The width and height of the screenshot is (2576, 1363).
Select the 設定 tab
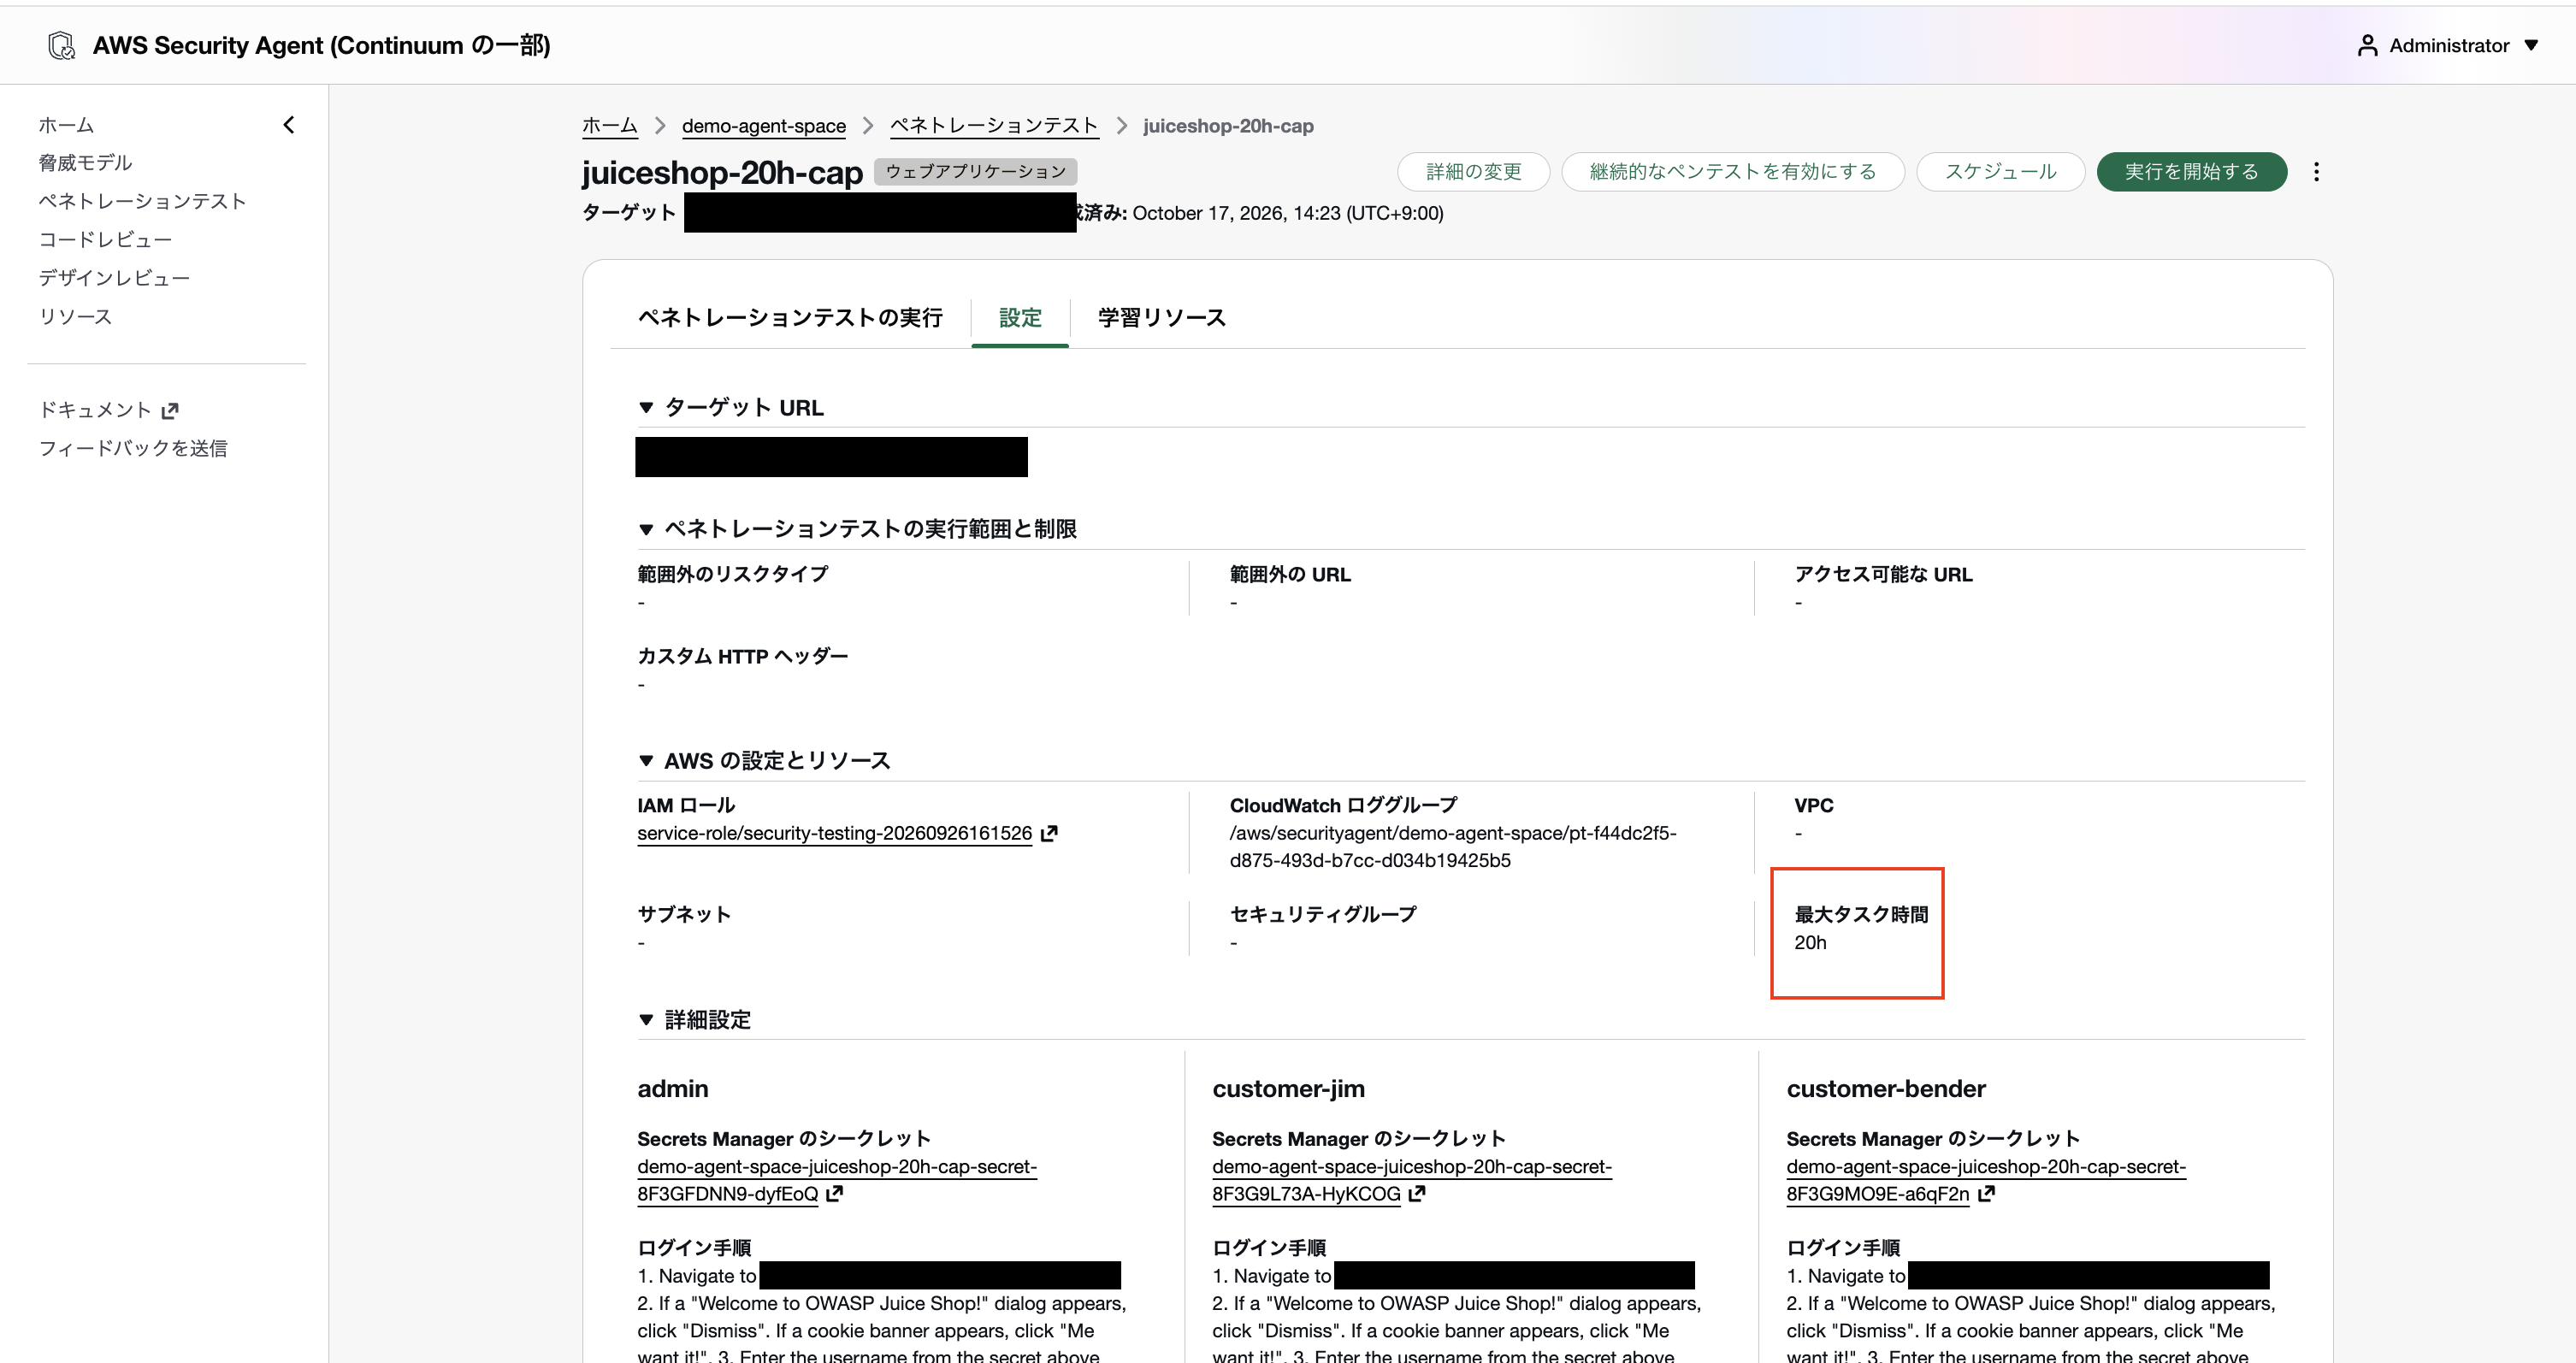click(1020, 318)
